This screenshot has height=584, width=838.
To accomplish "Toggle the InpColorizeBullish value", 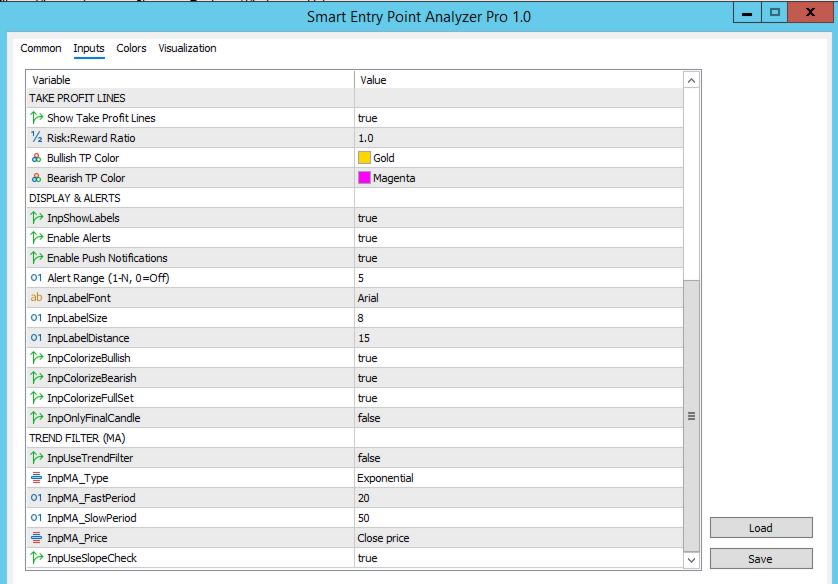I will coord(518,357).
